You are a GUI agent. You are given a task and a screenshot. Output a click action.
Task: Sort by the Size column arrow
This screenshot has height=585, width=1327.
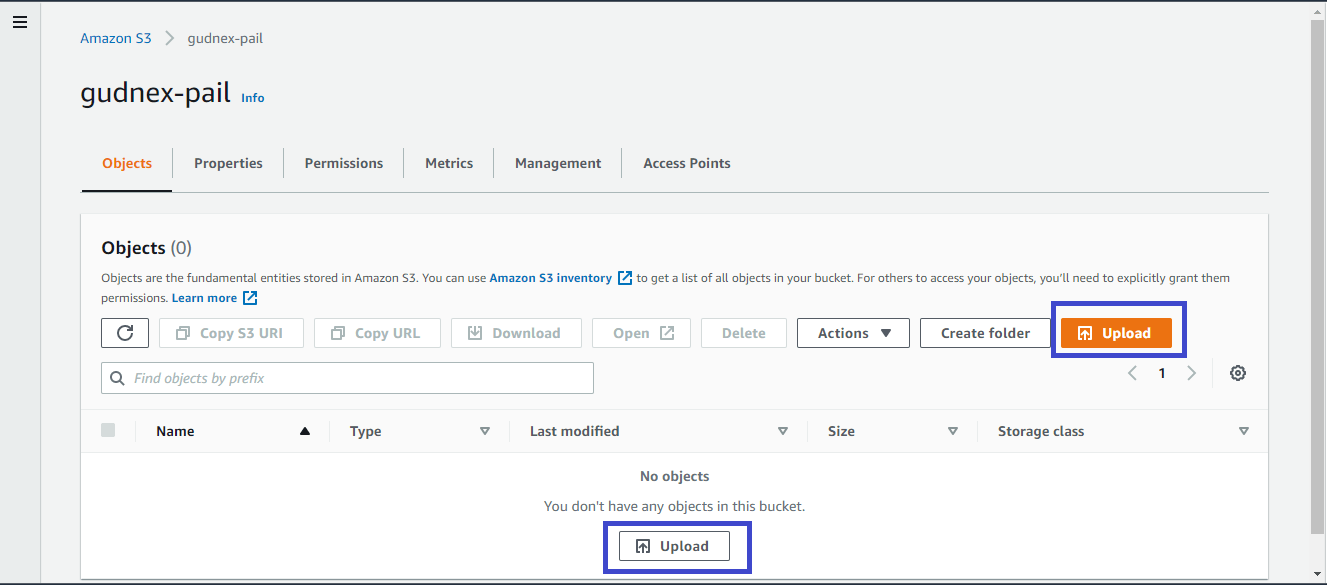(953, 431)
